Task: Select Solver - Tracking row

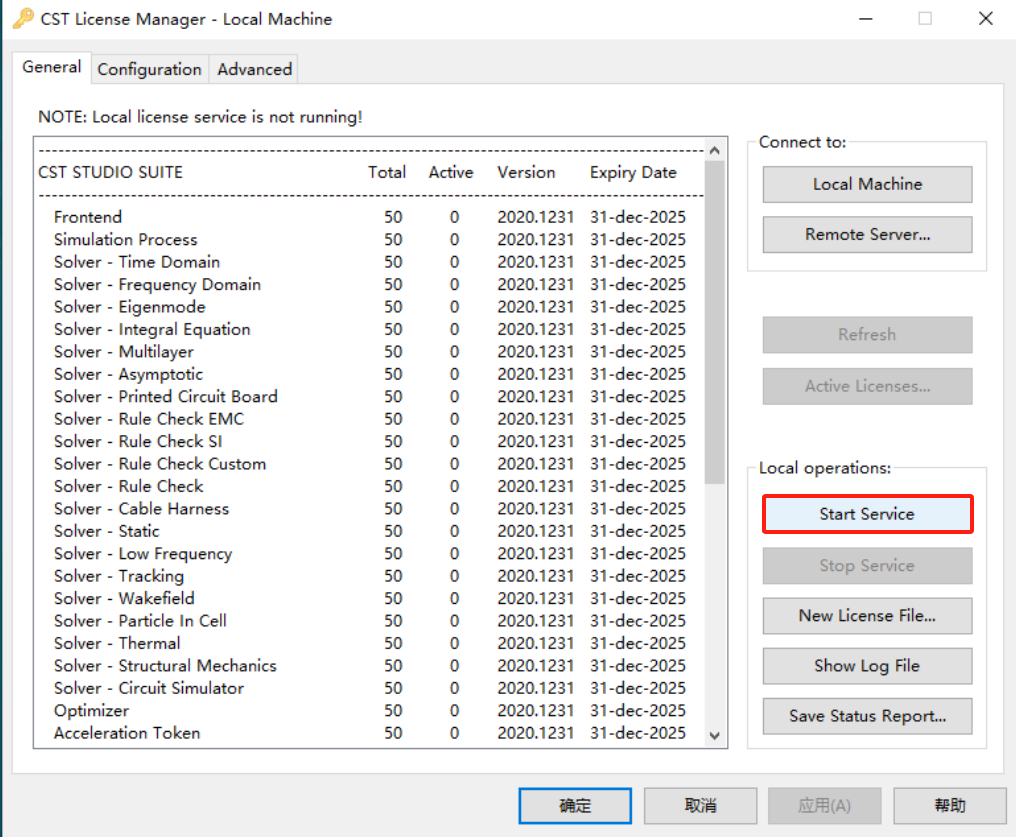Action: coord(370,576)
